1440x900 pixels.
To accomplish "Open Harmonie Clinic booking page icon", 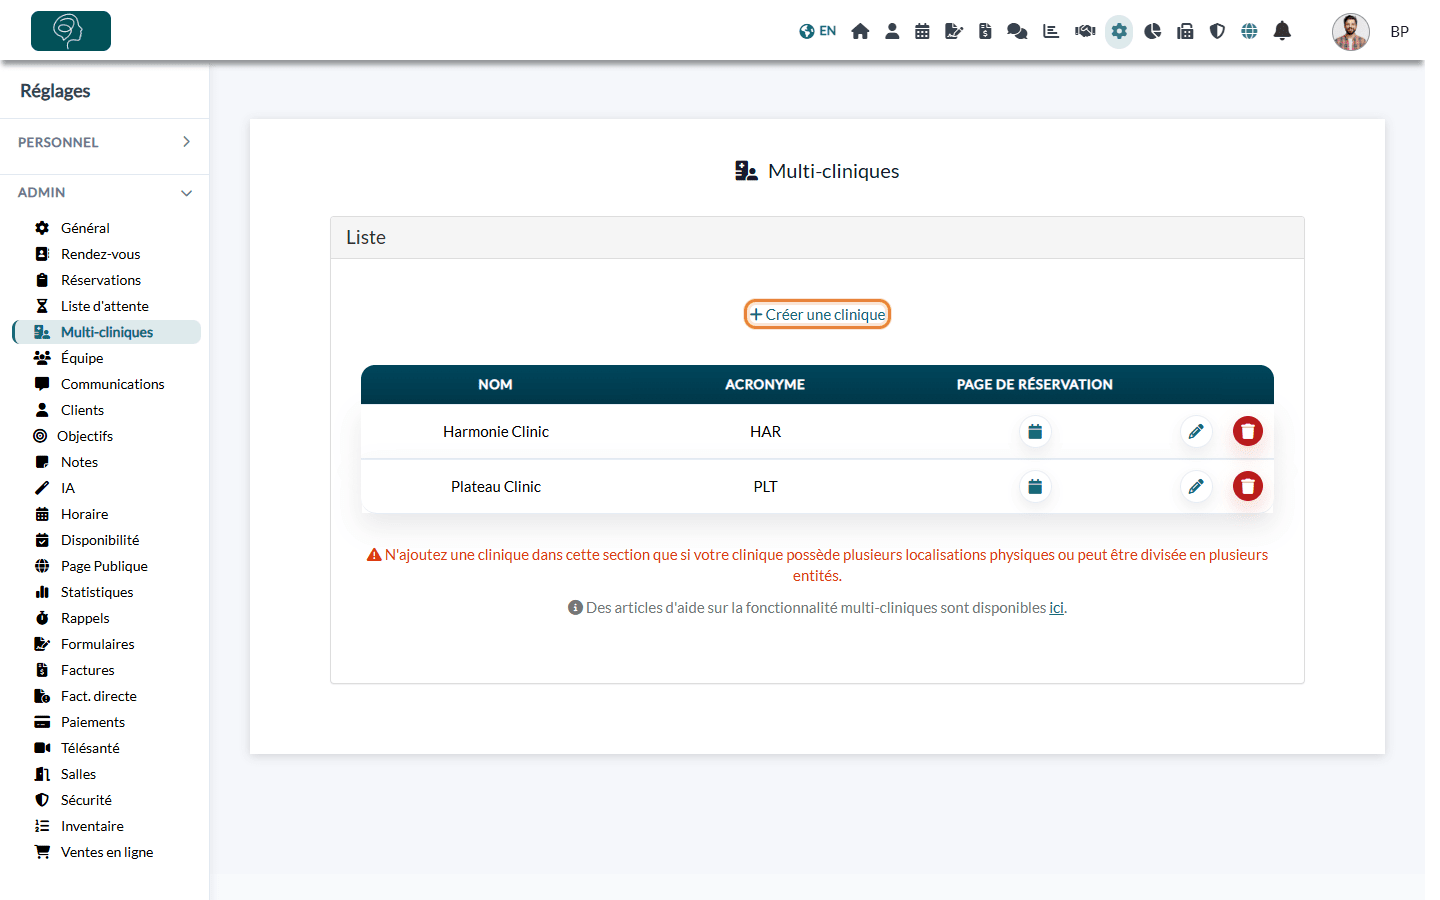I will pos(1035,432).
